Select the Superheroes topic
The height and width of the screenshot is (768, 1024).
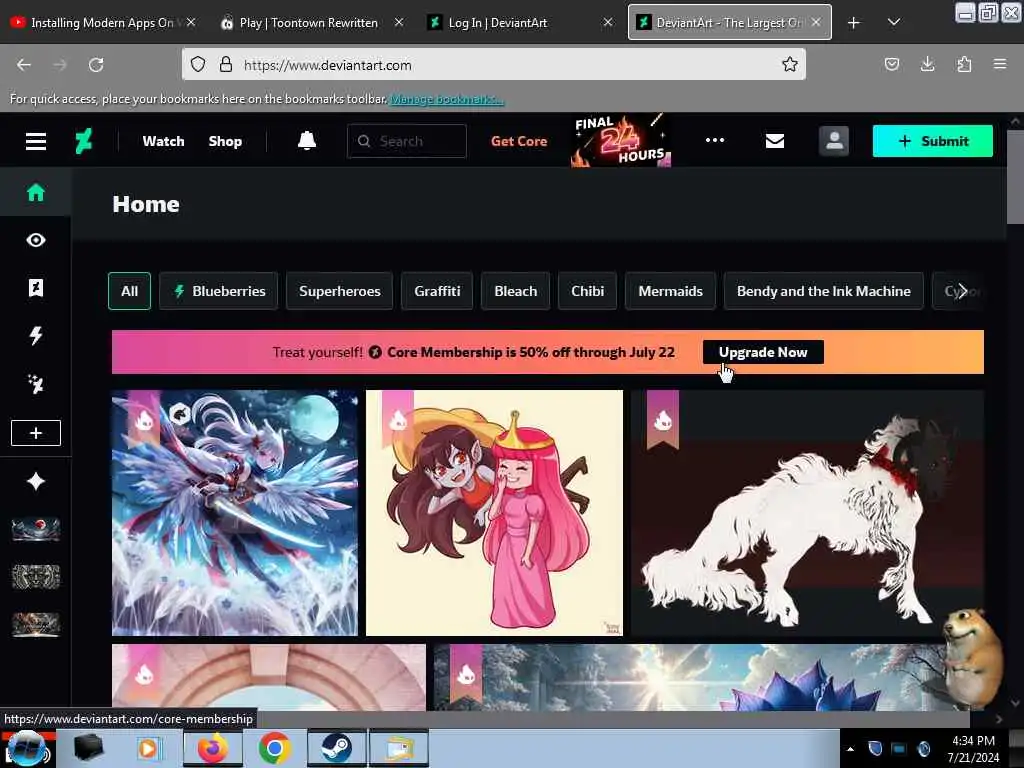click(340, 291)
